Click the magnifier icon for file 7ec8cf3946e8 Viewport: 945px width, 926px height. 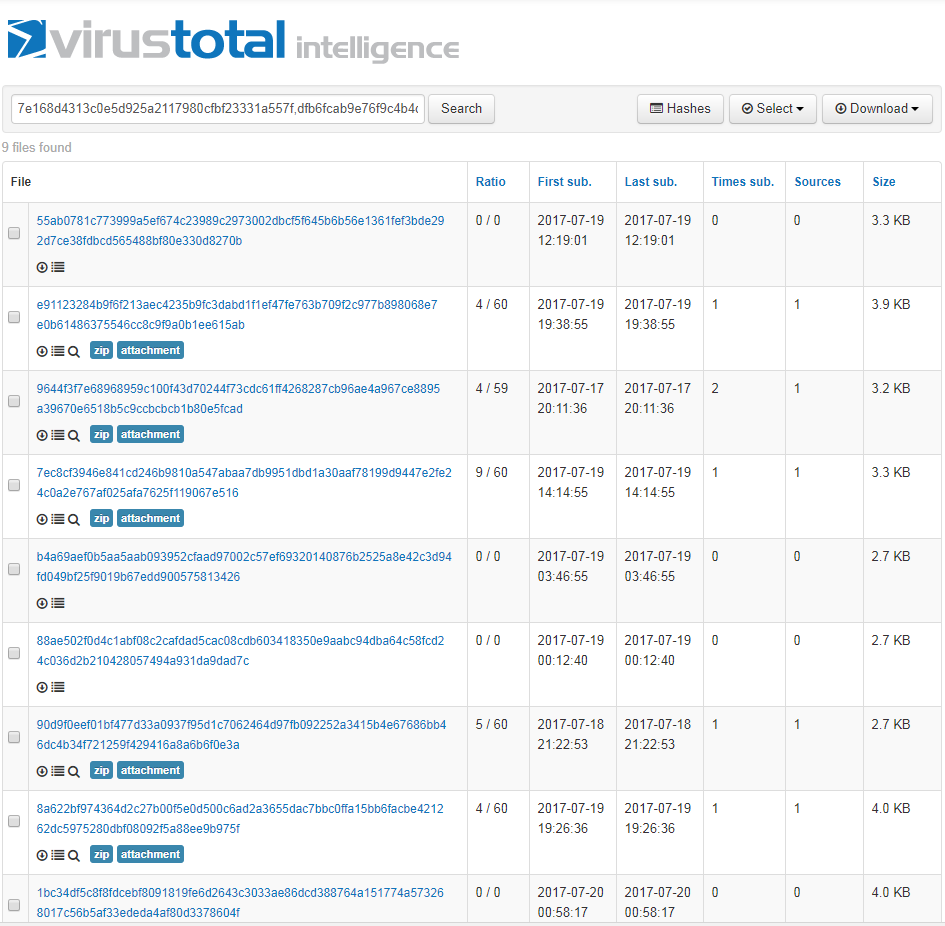(74, 520)
